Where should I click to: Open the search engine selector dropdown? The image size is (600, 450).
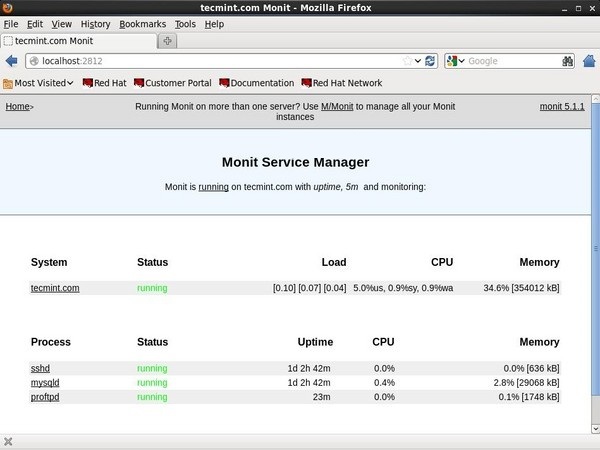coord(455,61)
